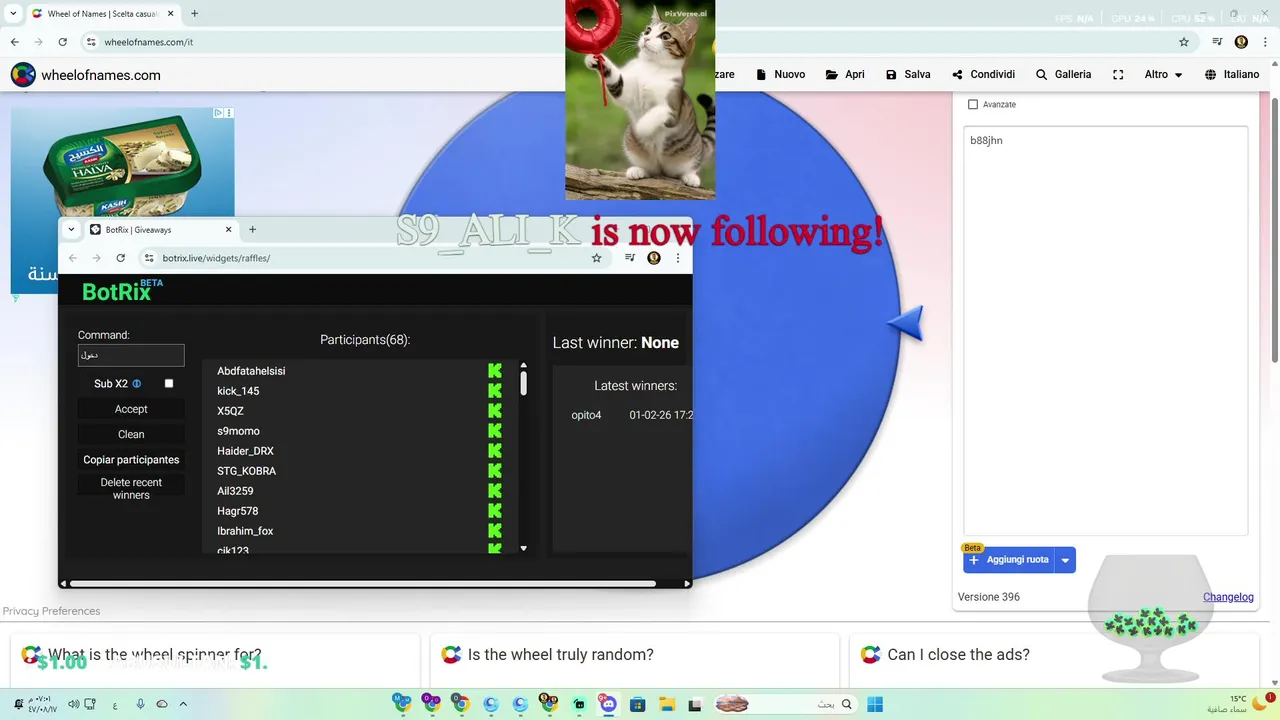This screenshot has width=1280, height=720.
Task: Expand 'Can I close the ads?' question
Action: coord(1055,655)
